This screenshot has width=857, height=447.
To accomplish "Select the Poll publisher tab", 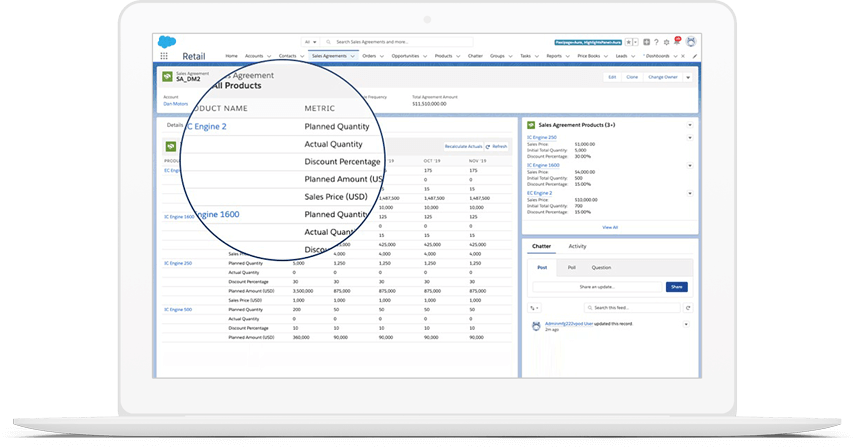I will click(x=572, y=268).
